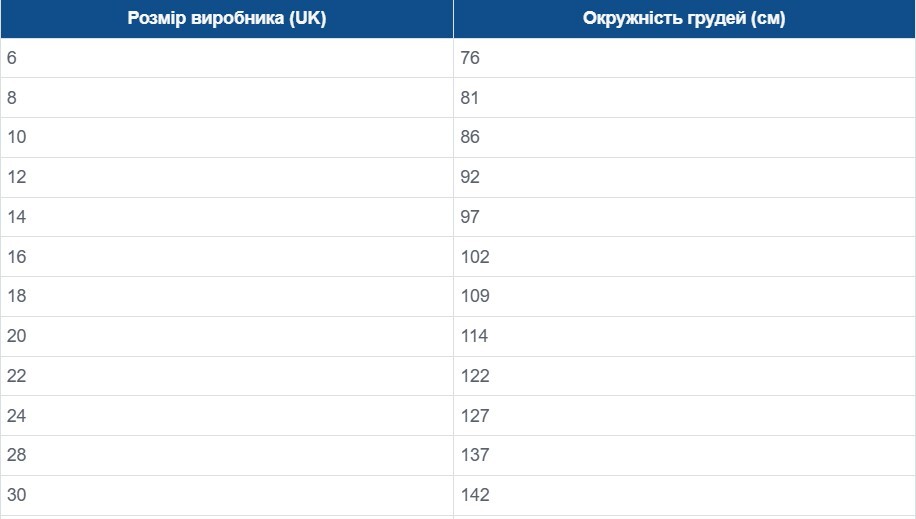Screen dimensions: 916x519
Task: Click the chest value 142 cell
Action: click(x=475, y=495)
